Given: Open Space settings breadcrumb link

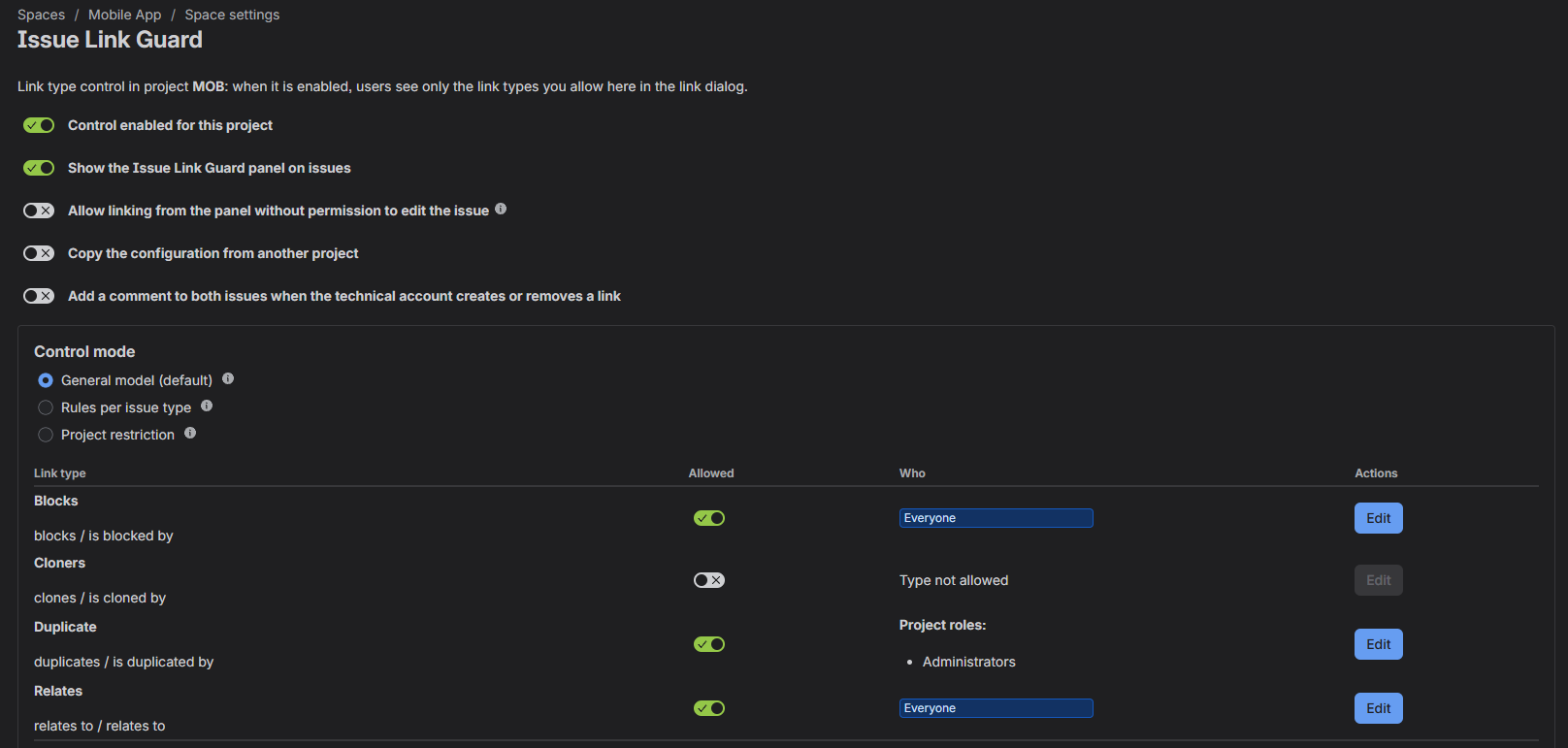Looking at the screenshot, I should pyautogui.click(x=232, y=15).
